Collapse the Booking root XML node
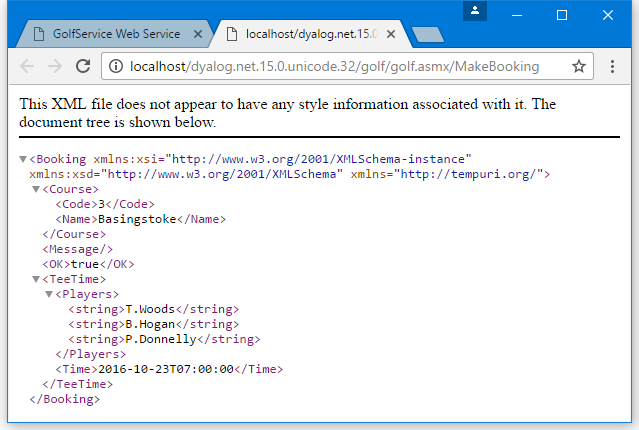Viewport: 639px width, 430px height. pos(24,159)
